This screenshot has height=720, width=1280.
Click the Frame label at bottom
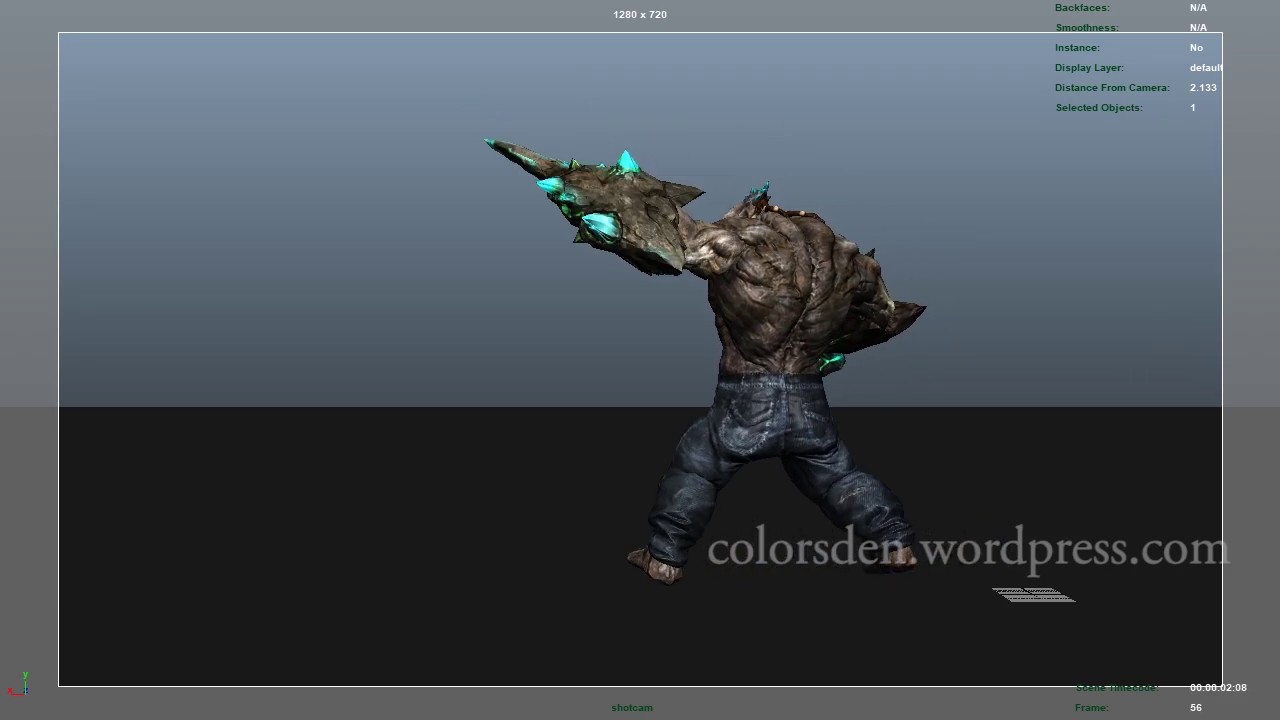[1091, 708]
